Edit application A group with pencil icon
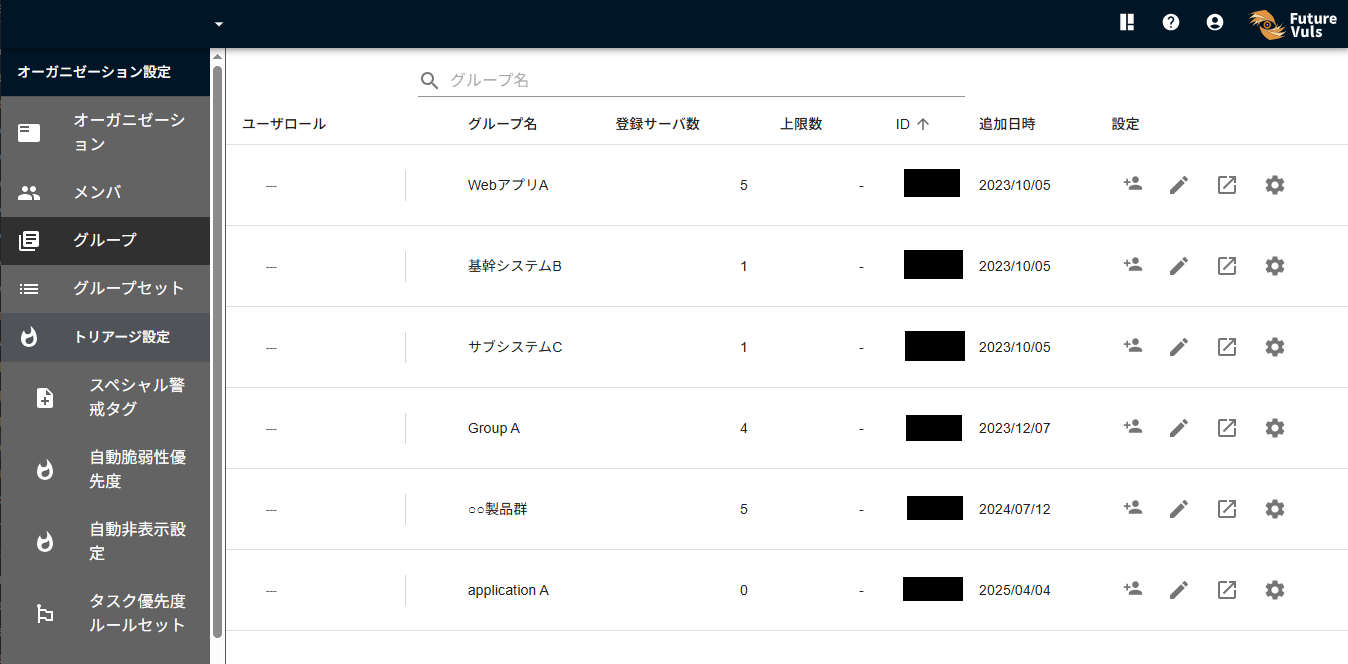The image size is (1348, 664). coord(1179,590)
